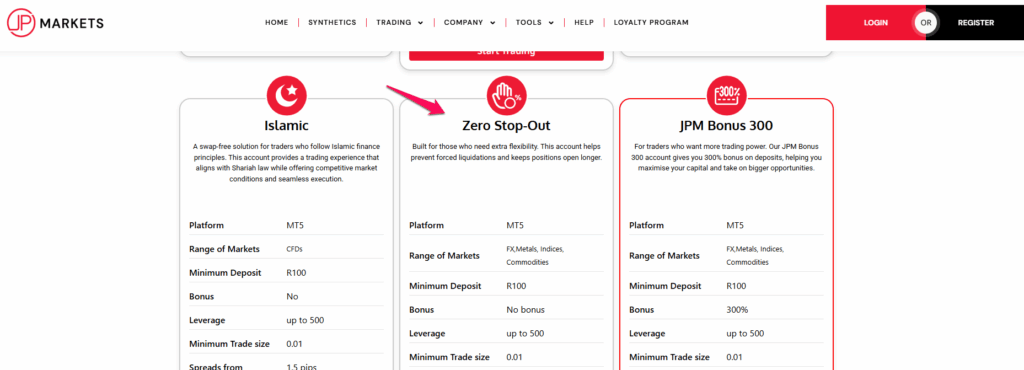1024x370 pixels.
Task: Click Zero Stop-Out card Leverage label
Action: [x=427, y=333]
